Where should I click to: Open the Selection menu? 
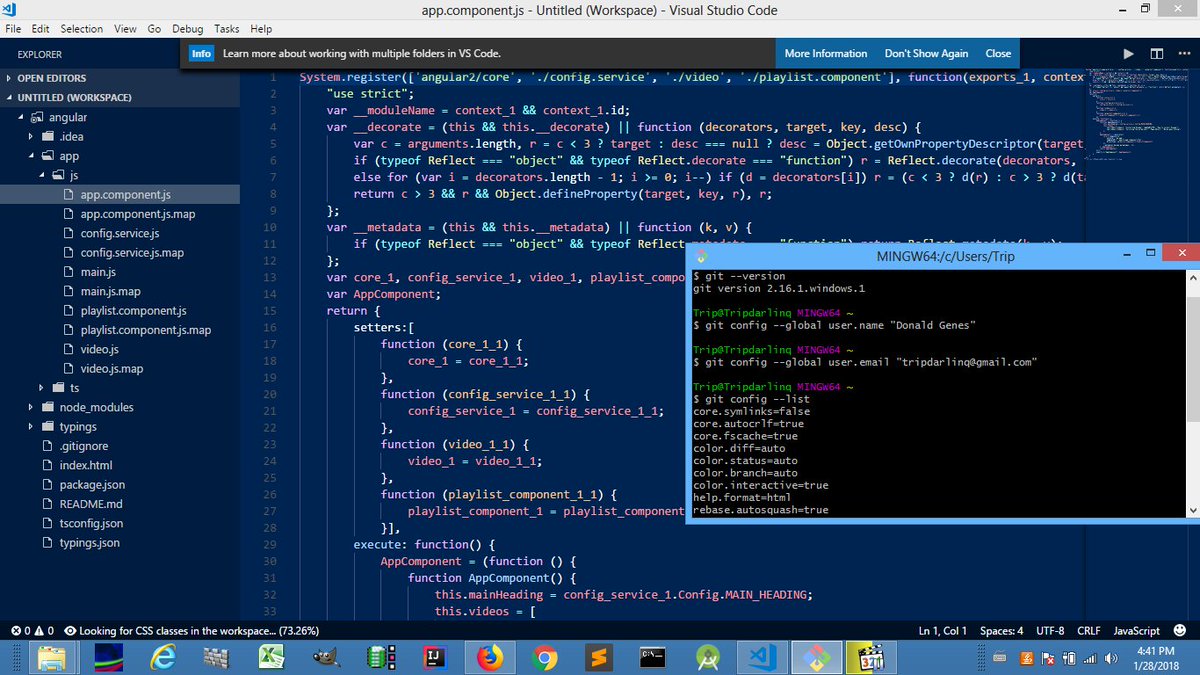(82, 29)
